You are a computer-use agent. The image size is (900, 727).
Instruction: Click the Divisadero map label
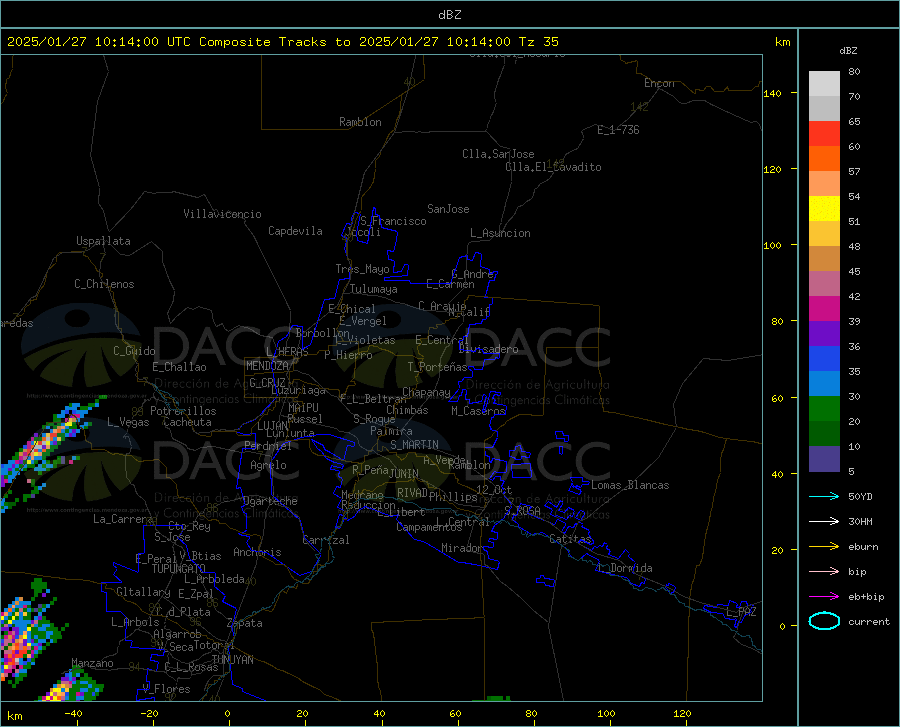[x=488, y=349]
